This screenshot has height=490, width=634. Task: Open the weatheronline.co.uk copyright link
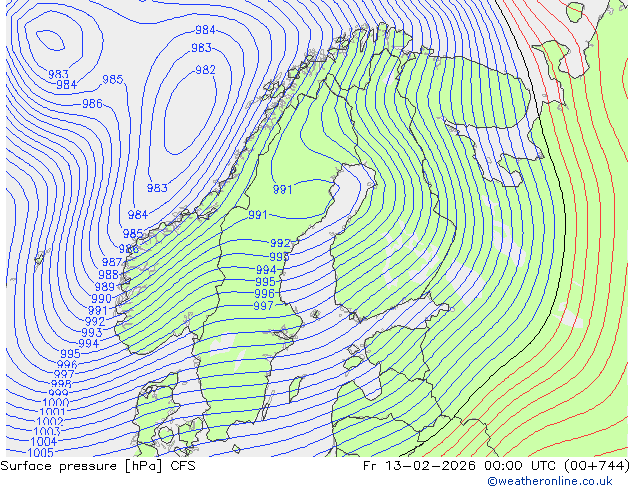(x=550, y=481)
